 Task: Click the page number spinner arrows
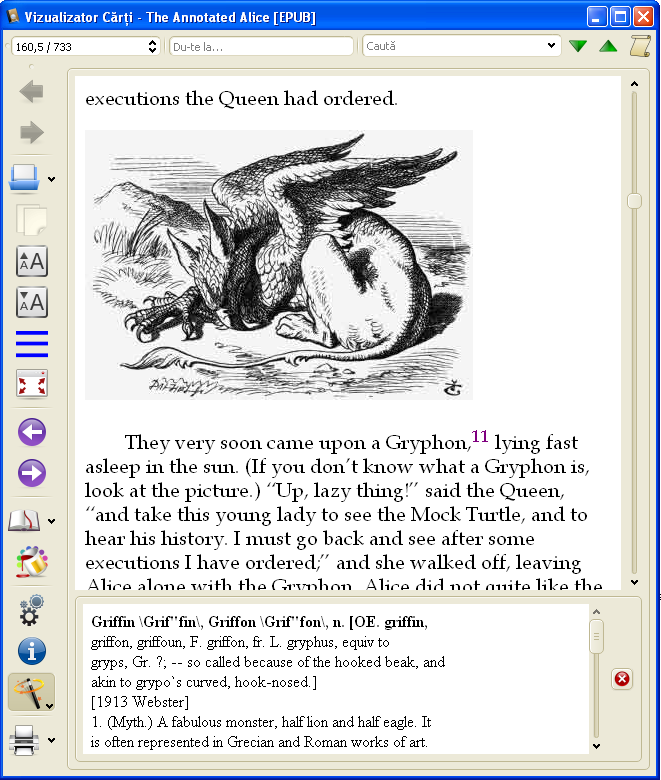point(152,46)
